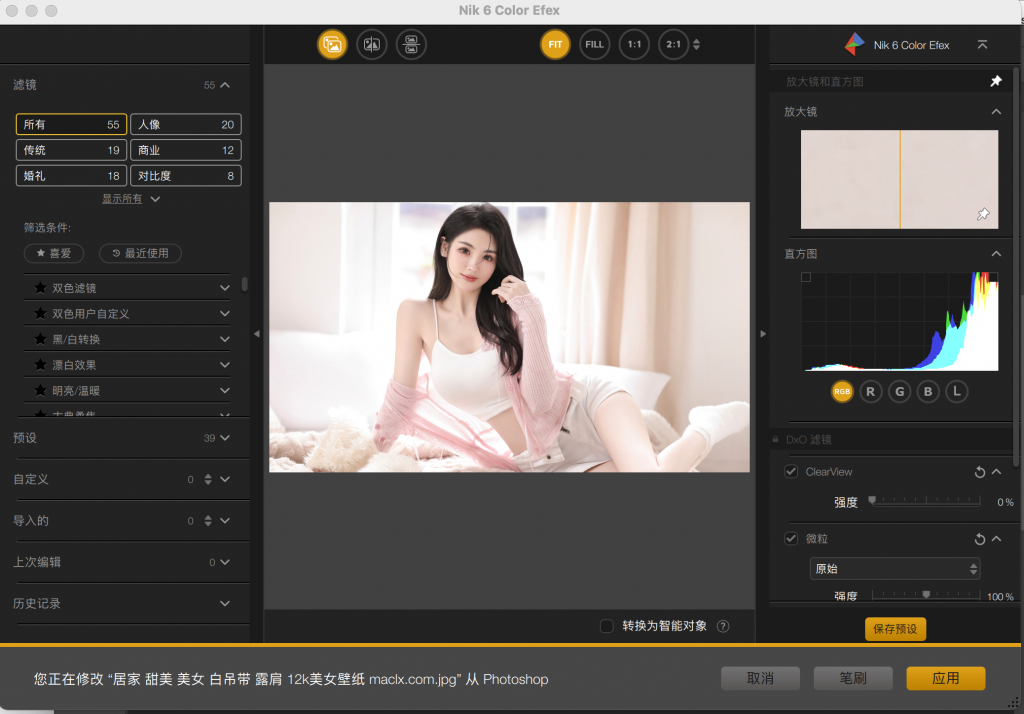Viewport: 1024px width, 714px height.
Task: Open the 原始 grain dropdown
Action: pos(894,568)
